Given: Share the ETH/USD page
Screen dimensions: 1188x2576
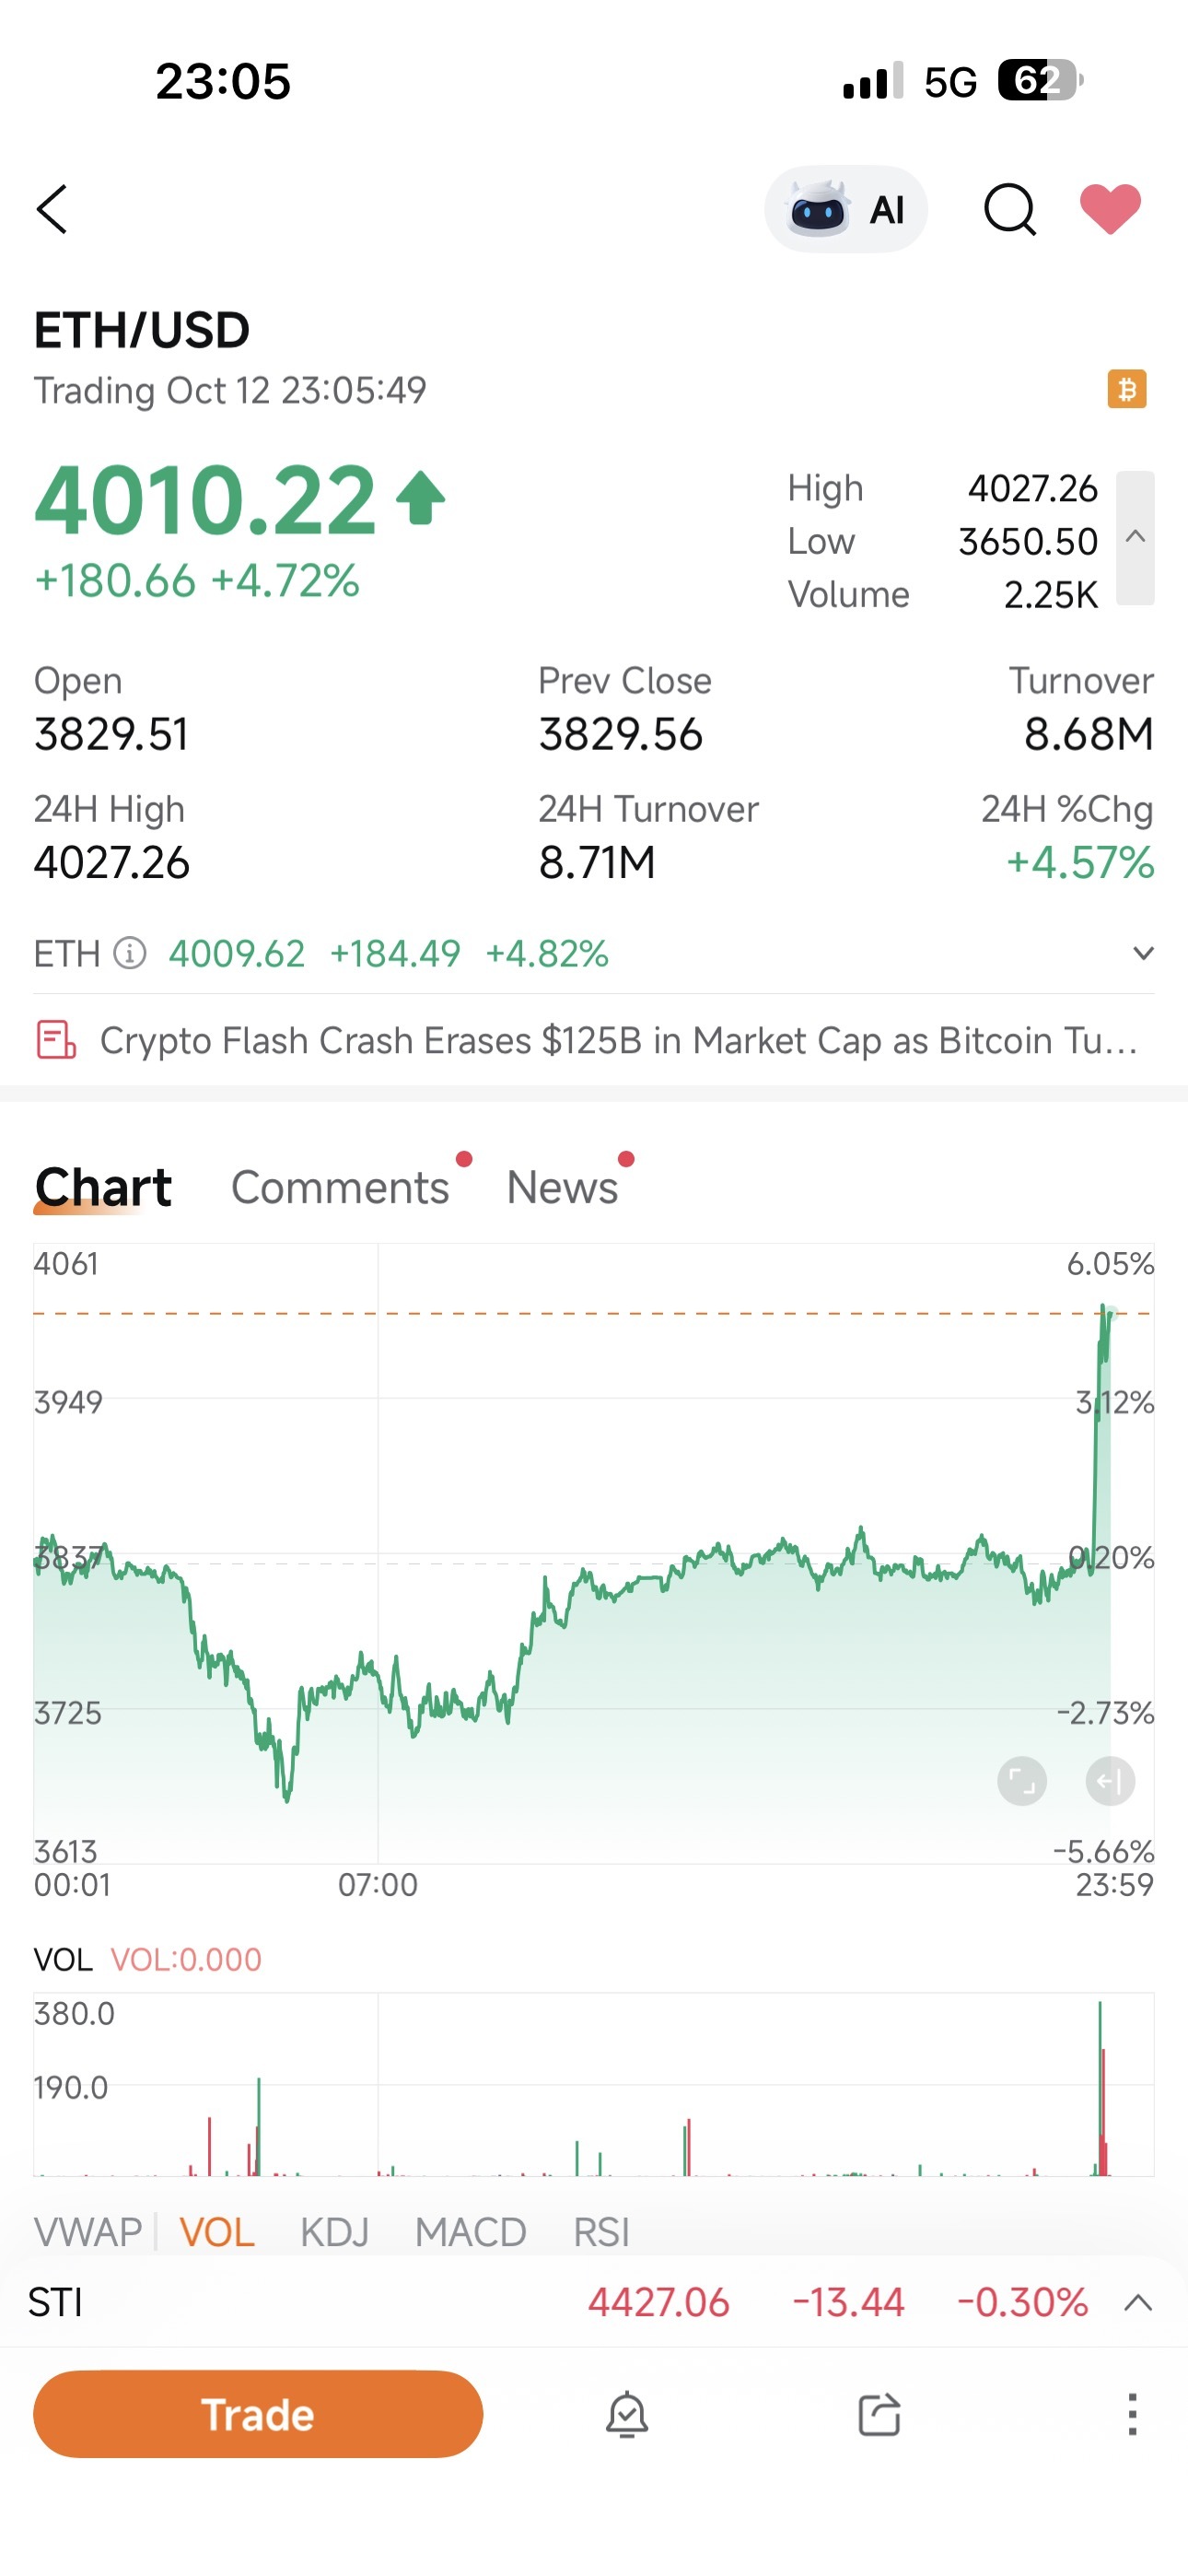Looking at the screenshot, I should (x=876, y=2415).
